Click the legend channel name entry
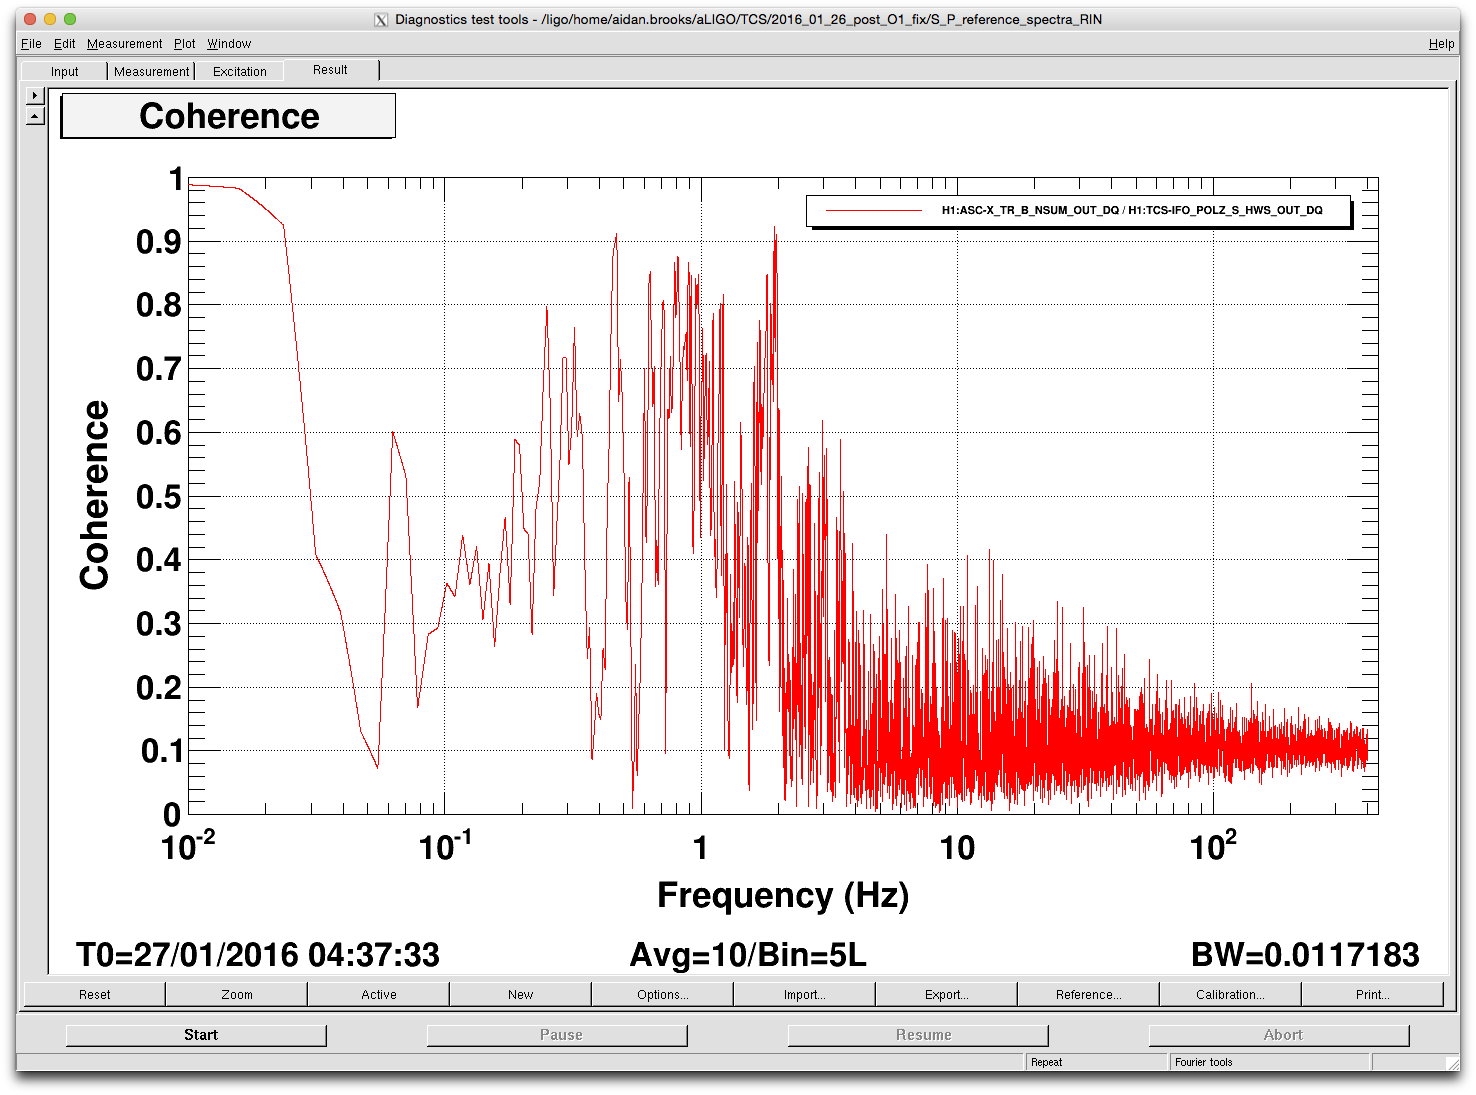Image resolution: width=1476 pixels, height=1095 pixels. tap(1132, 211)
